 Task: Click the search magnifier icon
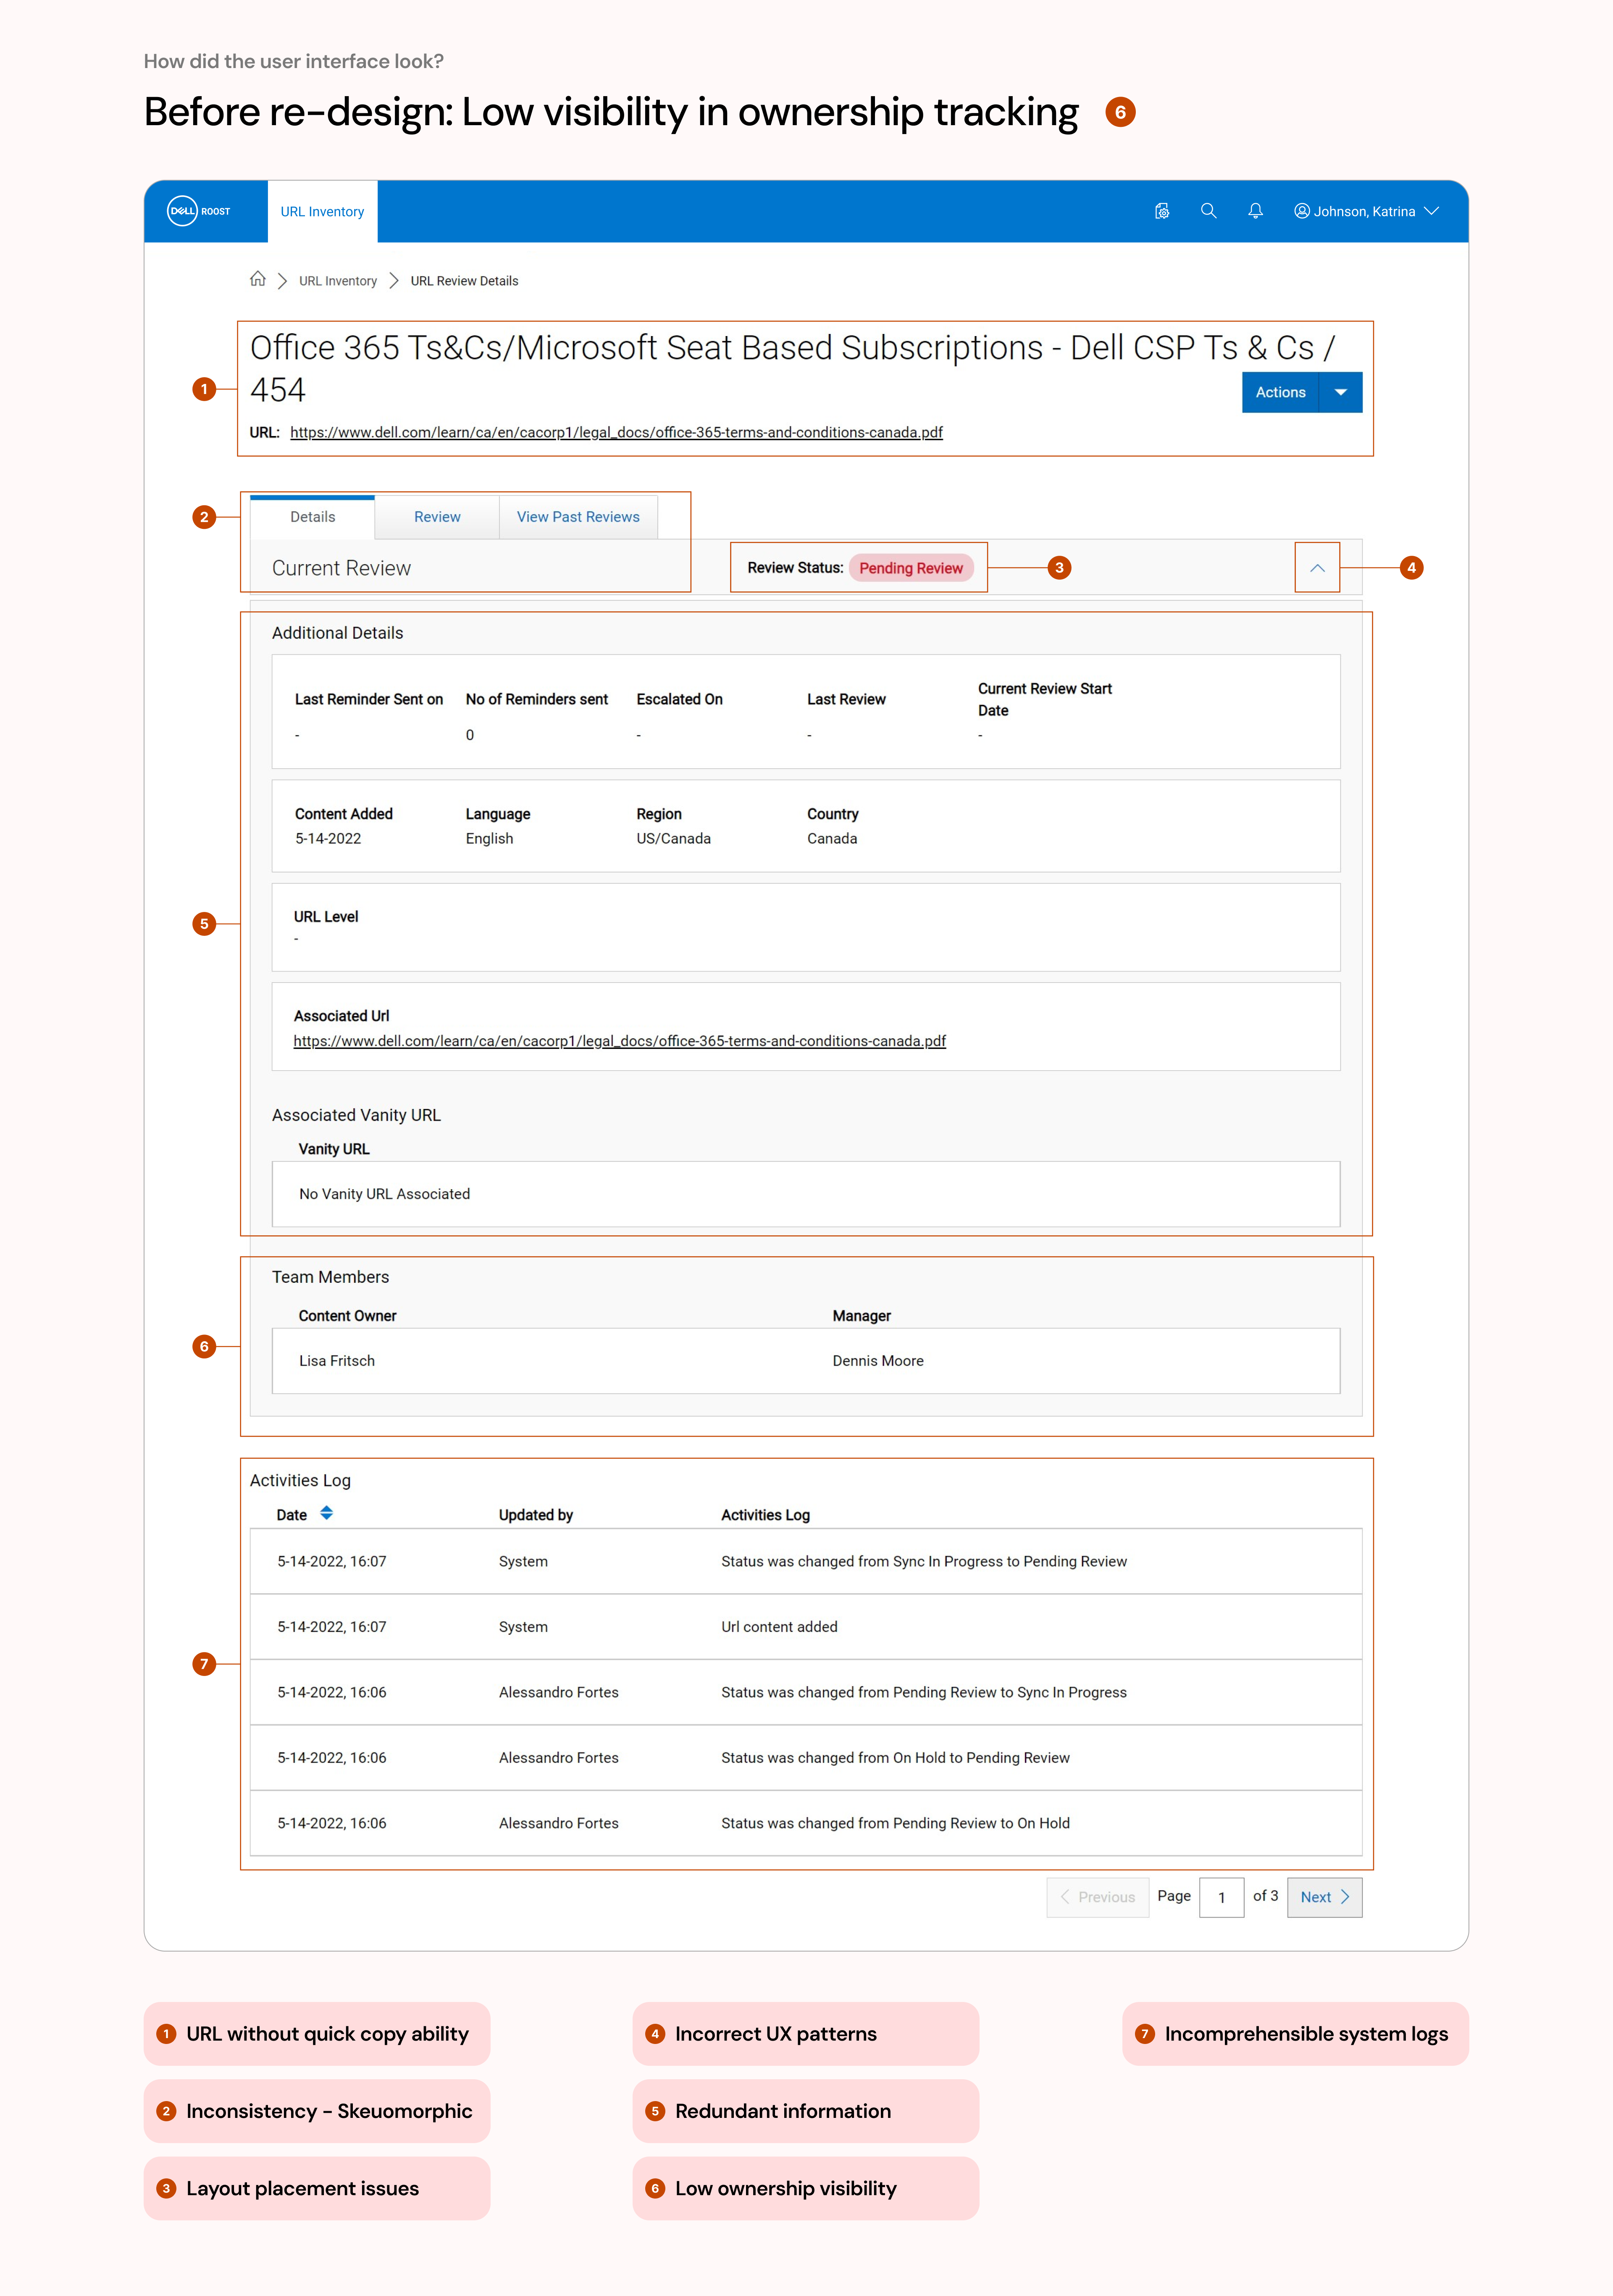pyautogui.click(x=1208, y=211)
